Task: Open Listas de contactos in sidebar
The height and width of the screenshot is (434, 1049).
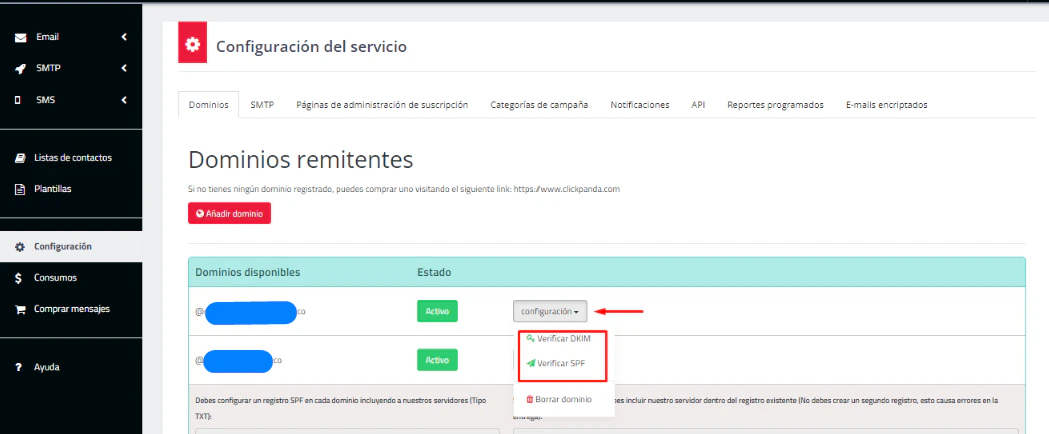Action: tap(73, 158)
